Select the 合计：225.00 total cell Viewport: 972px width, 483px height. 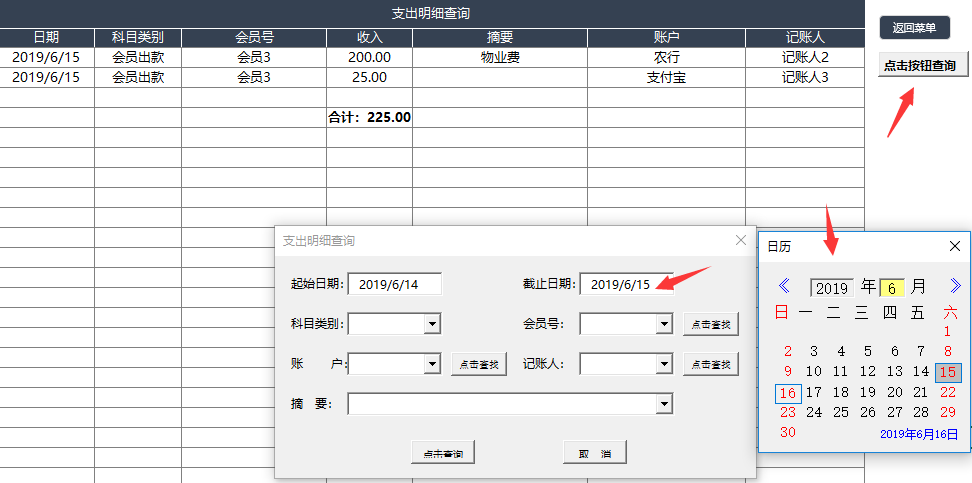coord(369,117)
